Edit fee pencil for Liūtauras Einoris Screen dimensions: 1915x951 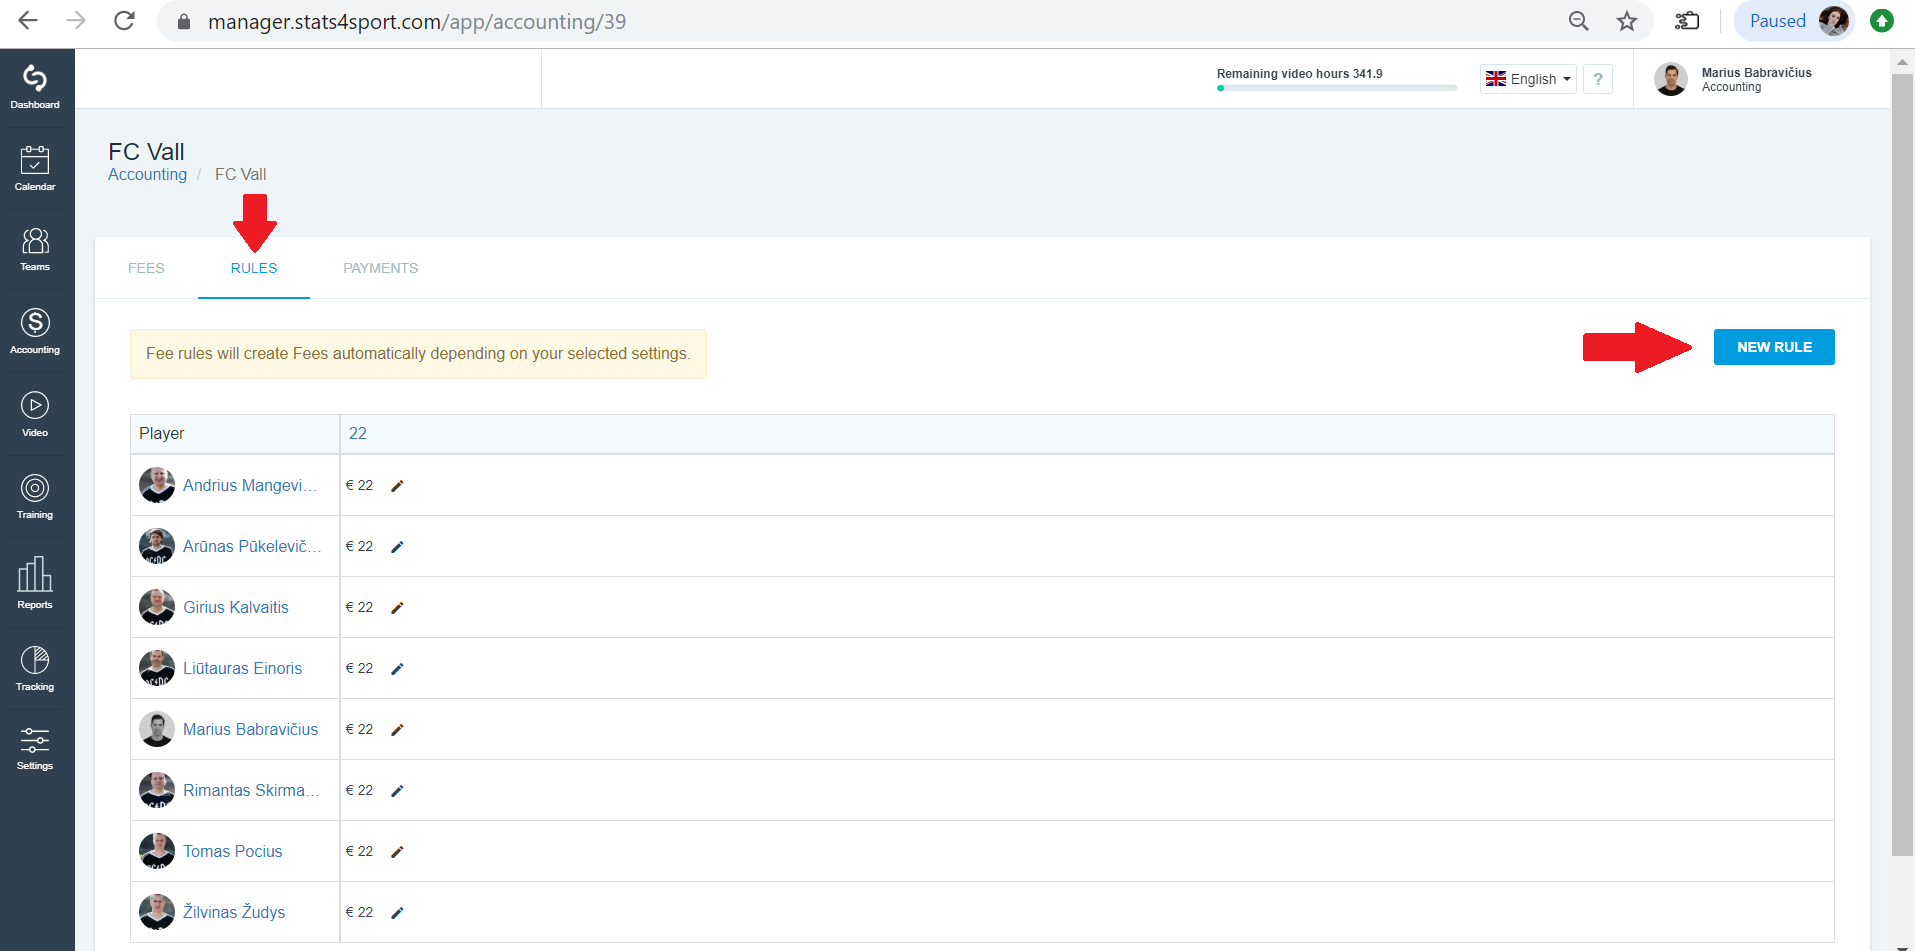[397, 669]
